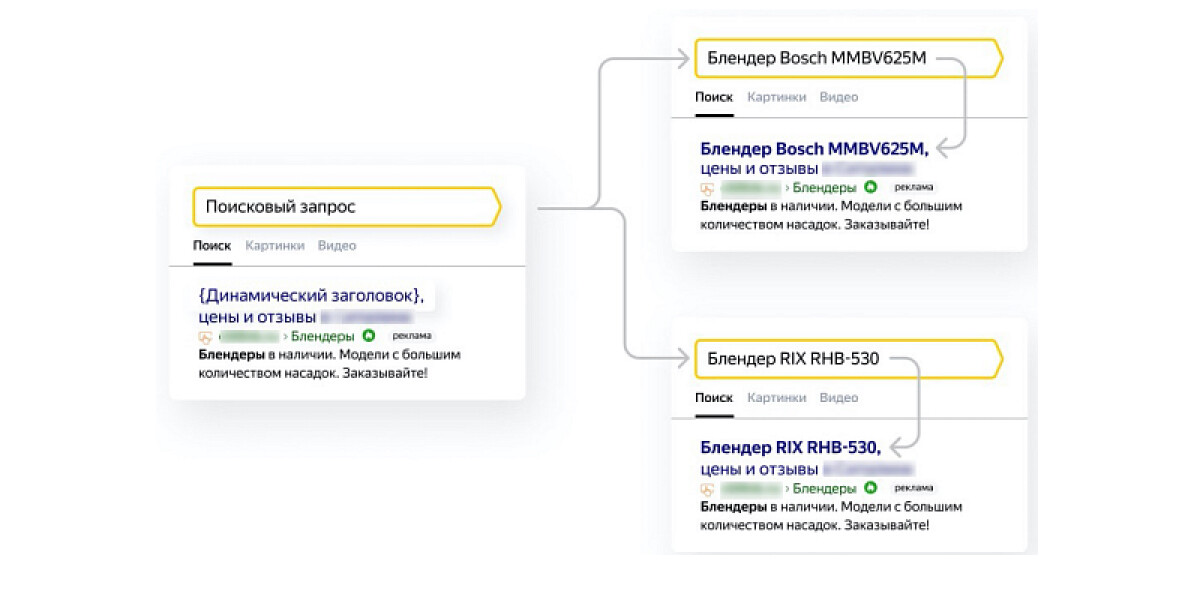Image resolution: width=1194 pixels, height=600 pixels.
Task: Click 'цены и отзывы' line in RIX ad
Action: [759, 469]
